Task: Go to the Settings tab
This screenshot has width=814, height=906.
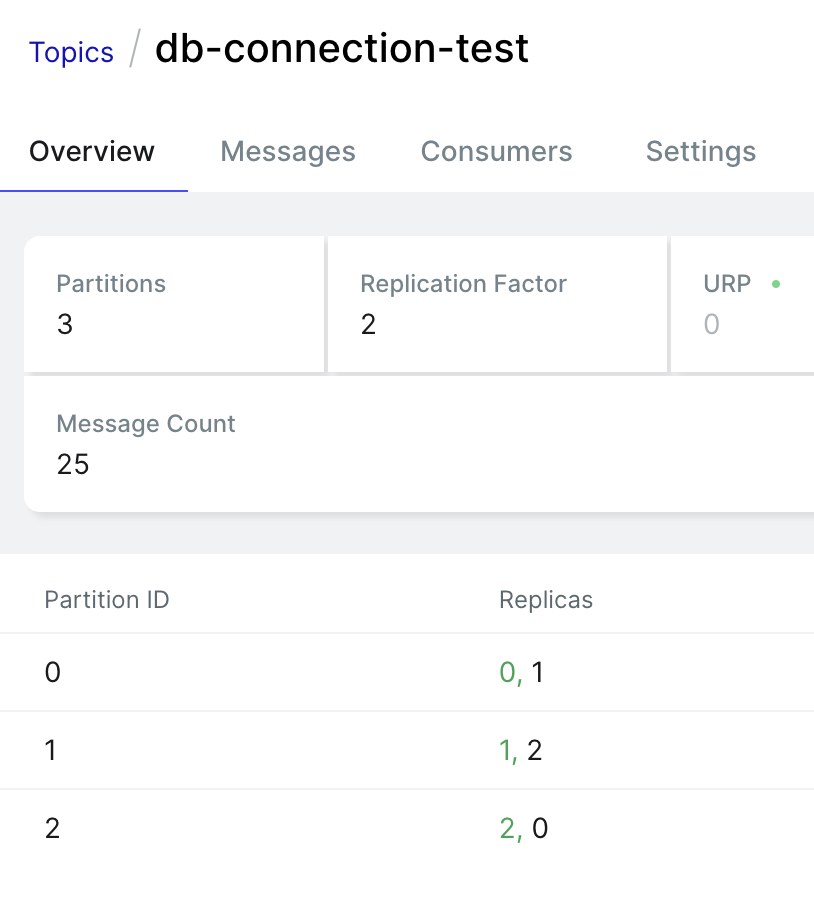Action: 701,151
